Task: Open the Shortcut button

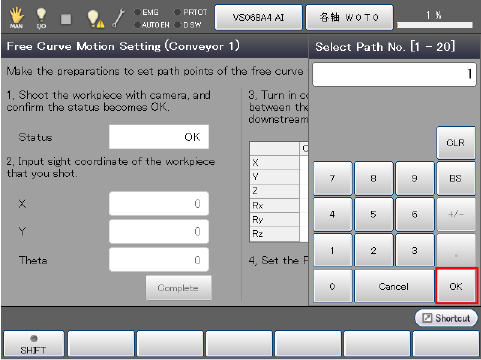Action: click(x=446, y=318)
